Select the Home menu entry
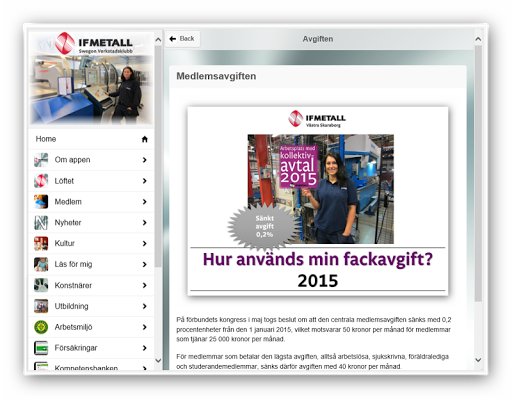Screen dimensions: 512x399 [91, 139]
